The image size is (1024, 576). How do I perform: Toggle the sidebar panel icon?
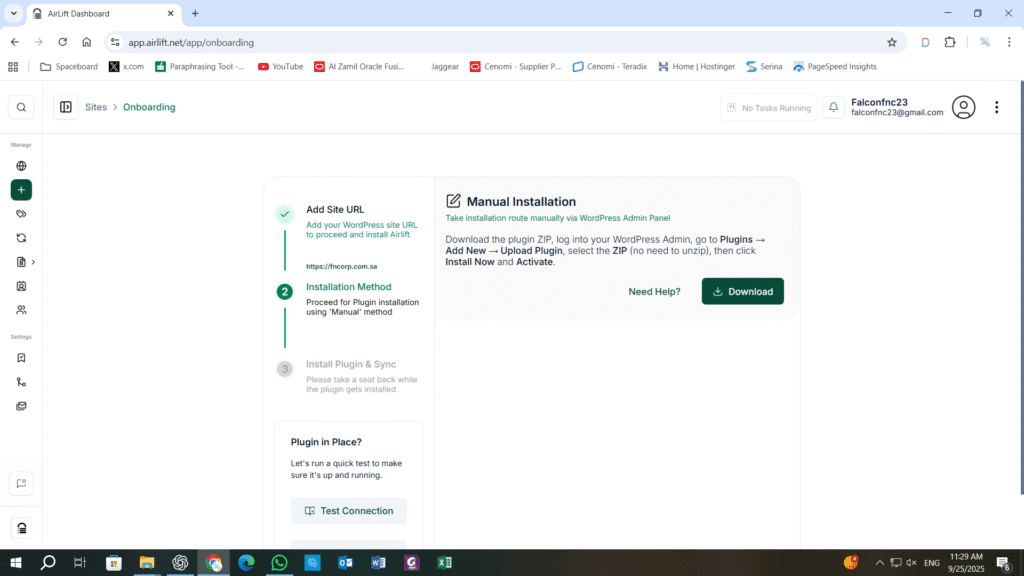coord(66,107)
